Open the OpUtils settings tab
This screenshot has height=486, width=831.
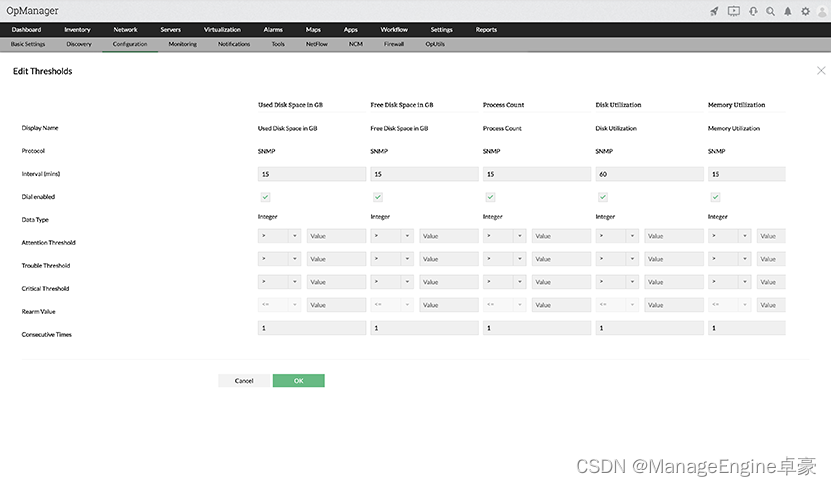pos(435,44)
